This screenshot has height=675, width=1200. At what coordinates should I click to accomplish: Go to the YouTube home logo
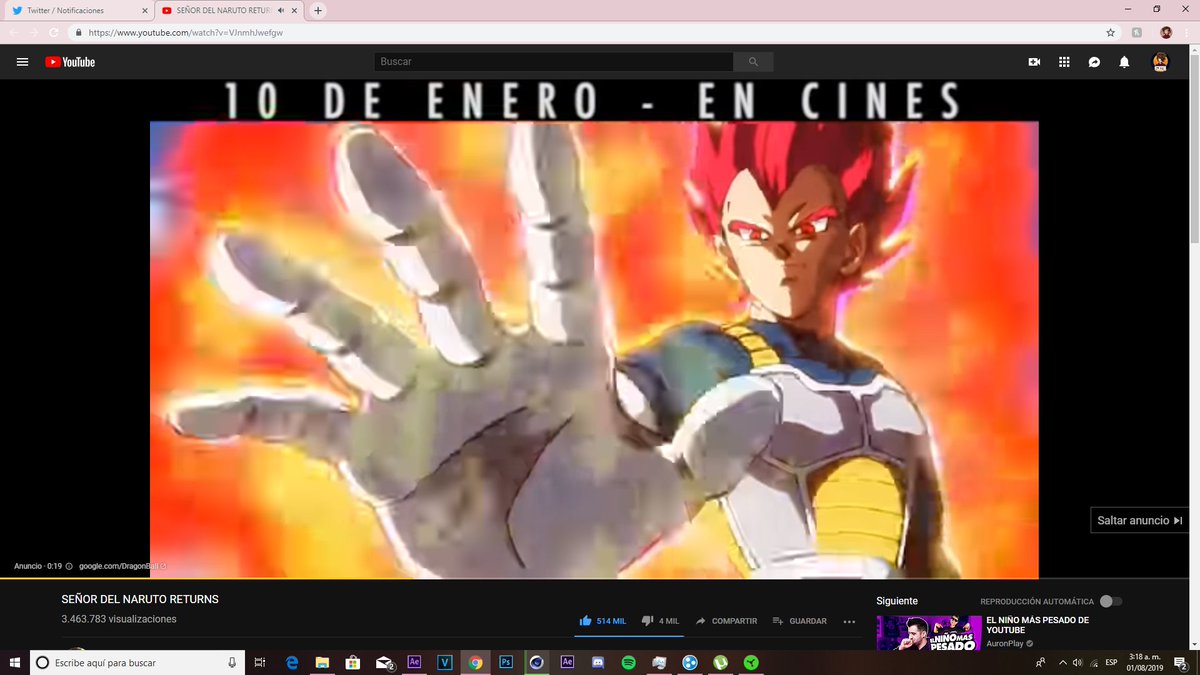[x=70, y=62]
